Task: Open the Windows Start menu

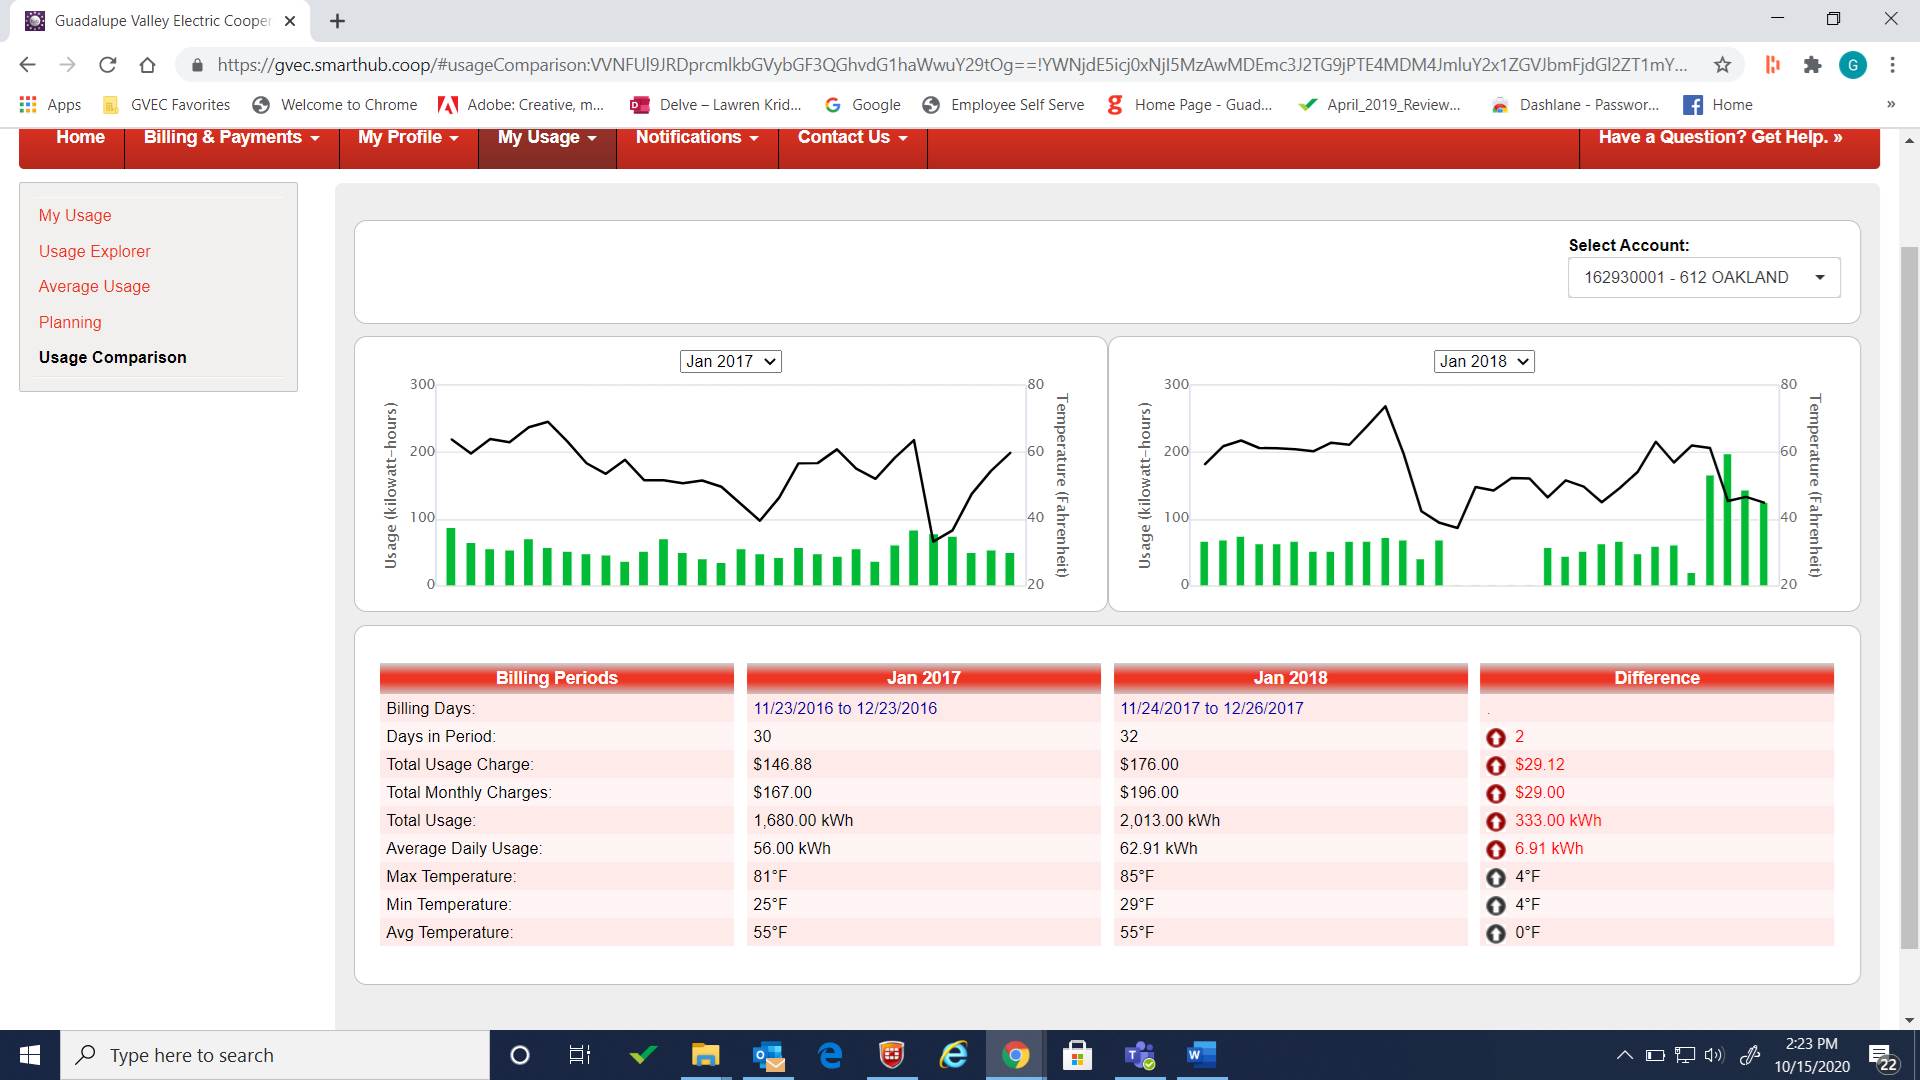Action: (30, 1055)
